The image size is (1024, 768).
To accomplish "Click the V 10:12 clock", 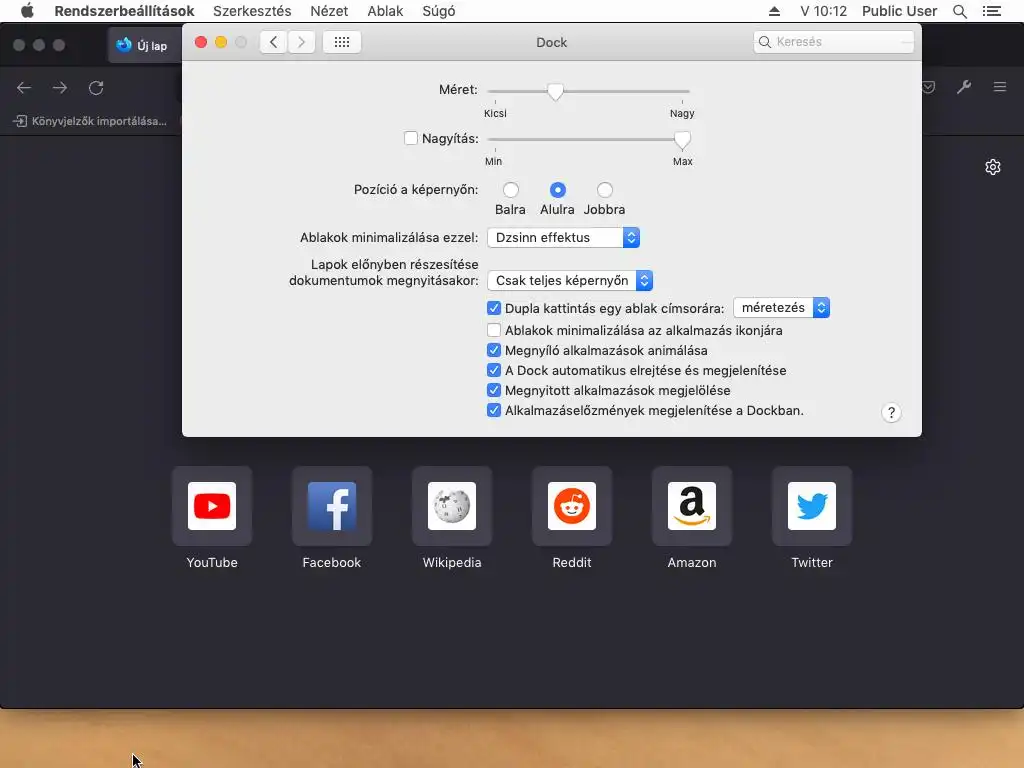I will 823,11.
